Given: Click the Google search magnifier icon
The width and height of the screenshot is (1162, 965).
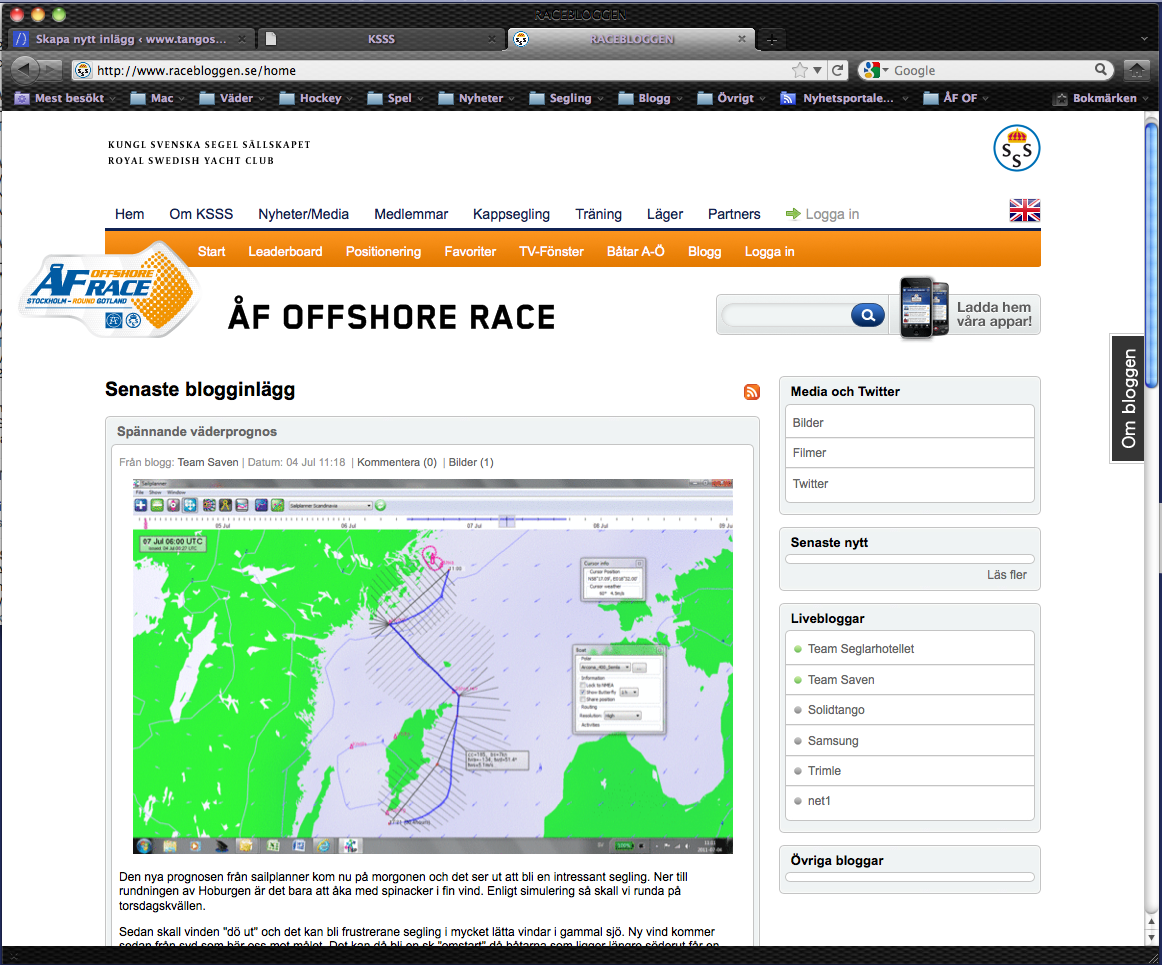Looking at the screenshot, I should click(1101, 70).
